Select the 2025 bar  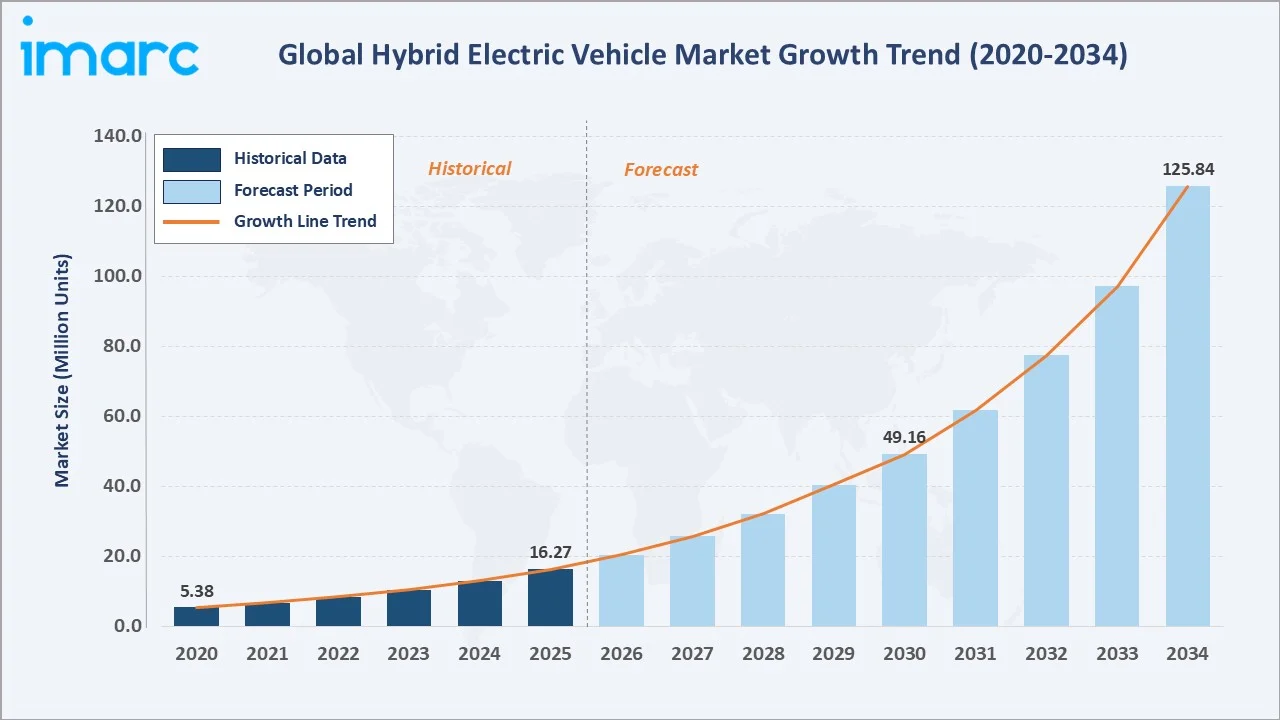(x=551, y=598)
